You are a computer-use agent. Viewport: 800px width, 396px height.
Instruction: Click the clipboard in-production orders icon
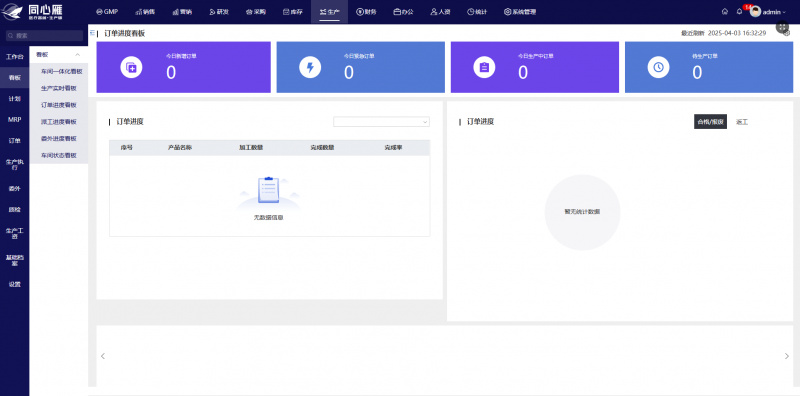pyautogui.click(x=484, y=67)
